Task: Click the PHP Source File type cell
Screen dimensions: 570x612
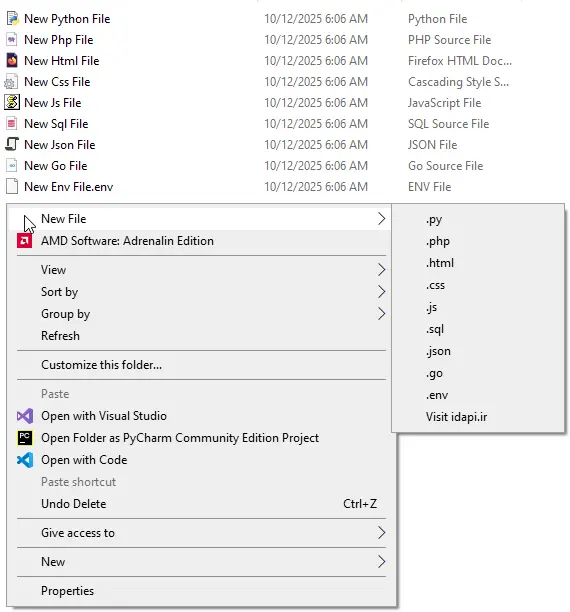Action: [449, 40]
